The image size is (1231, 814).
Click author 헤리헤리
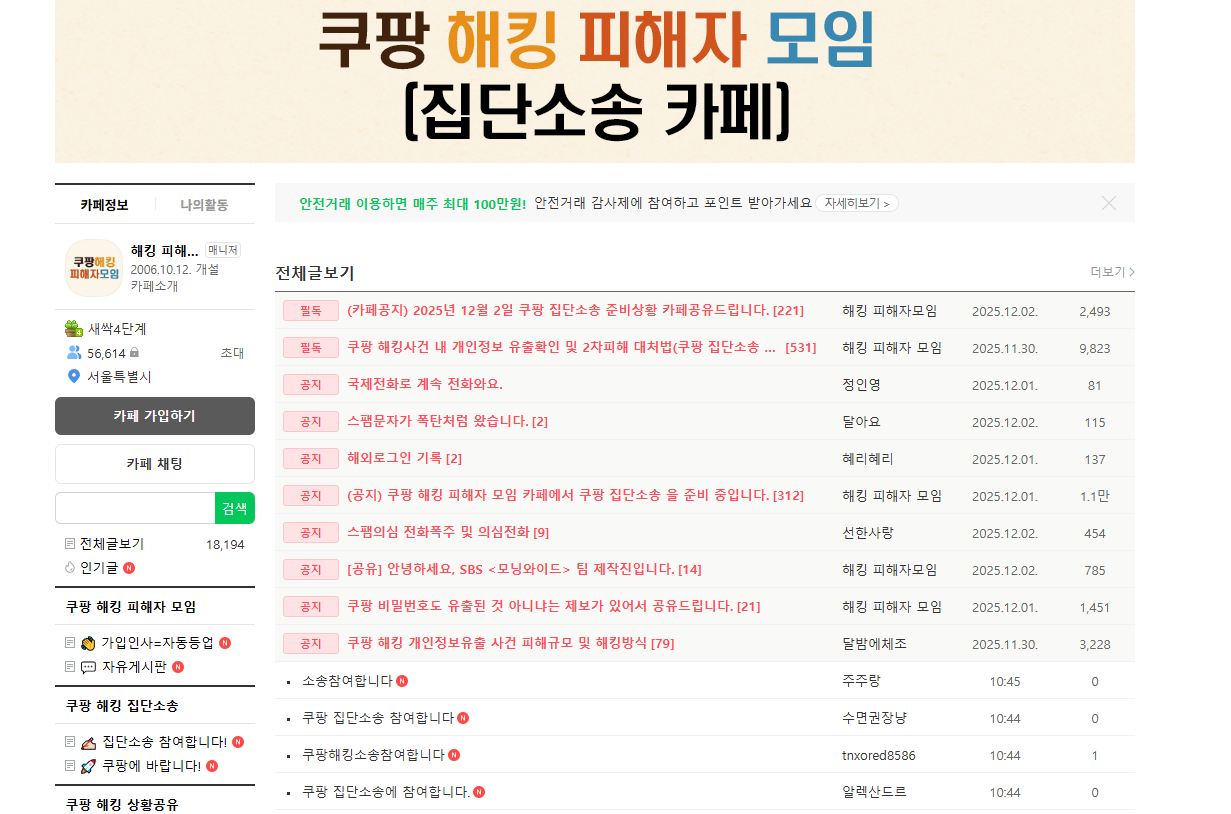point(868,458)
